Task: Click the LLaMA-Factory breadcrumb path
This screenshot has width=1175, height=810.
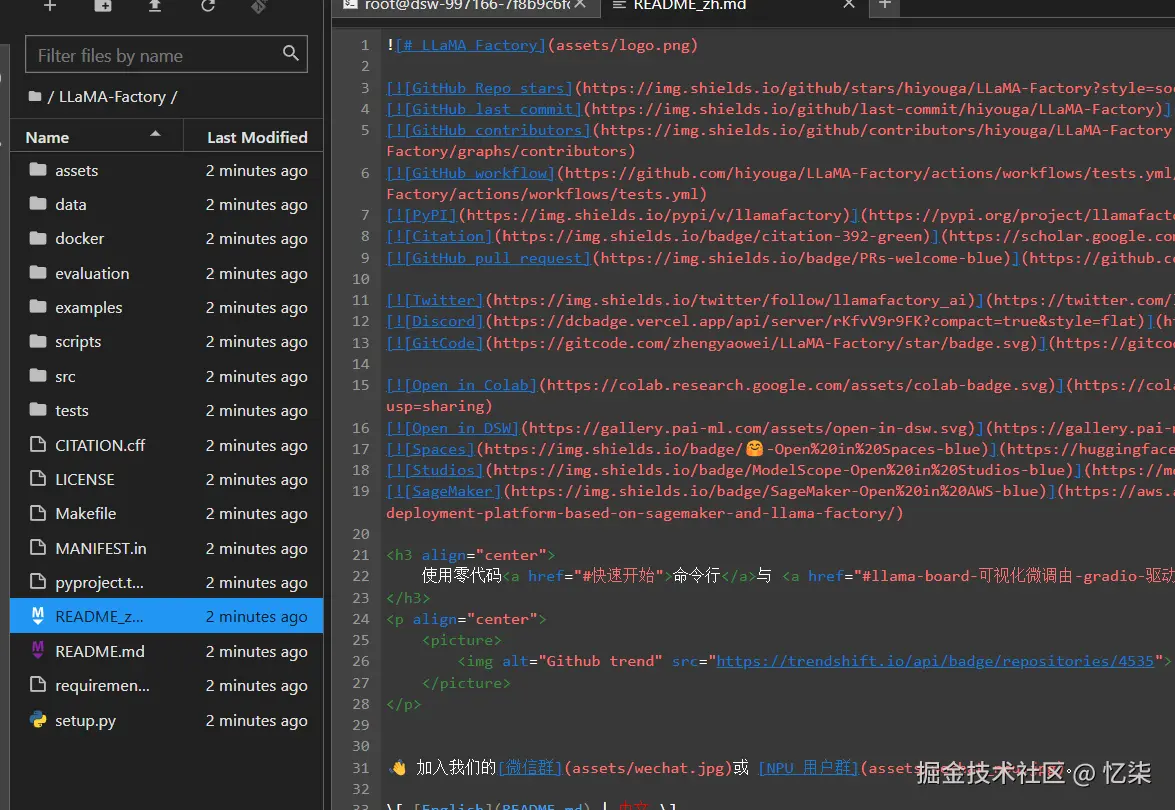Action: [112, 97]
